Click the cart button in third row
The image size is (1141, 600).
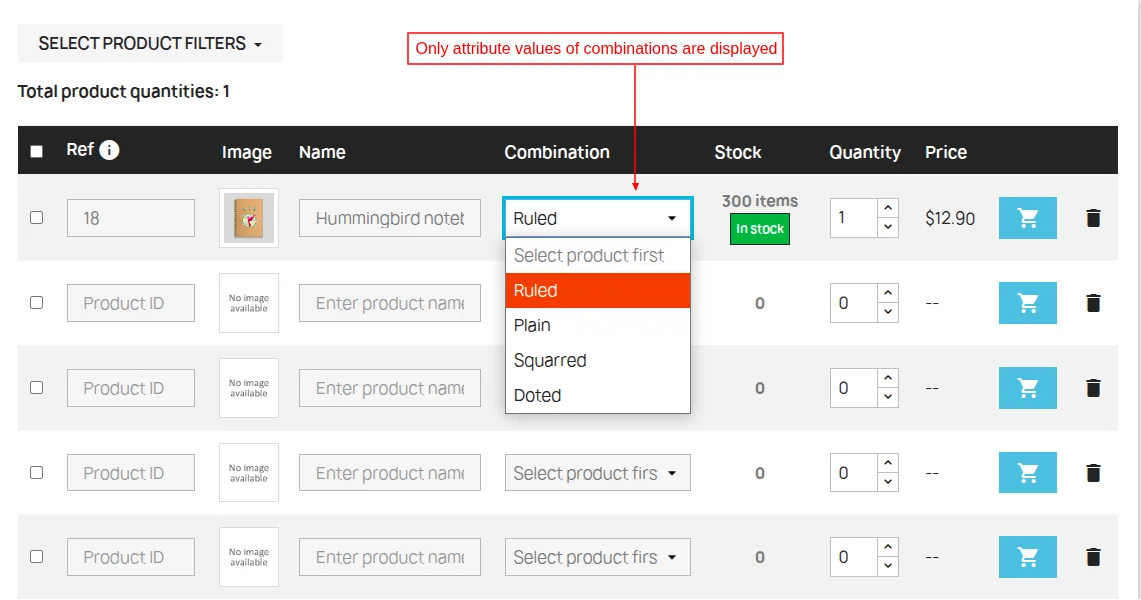(1027, 388)
